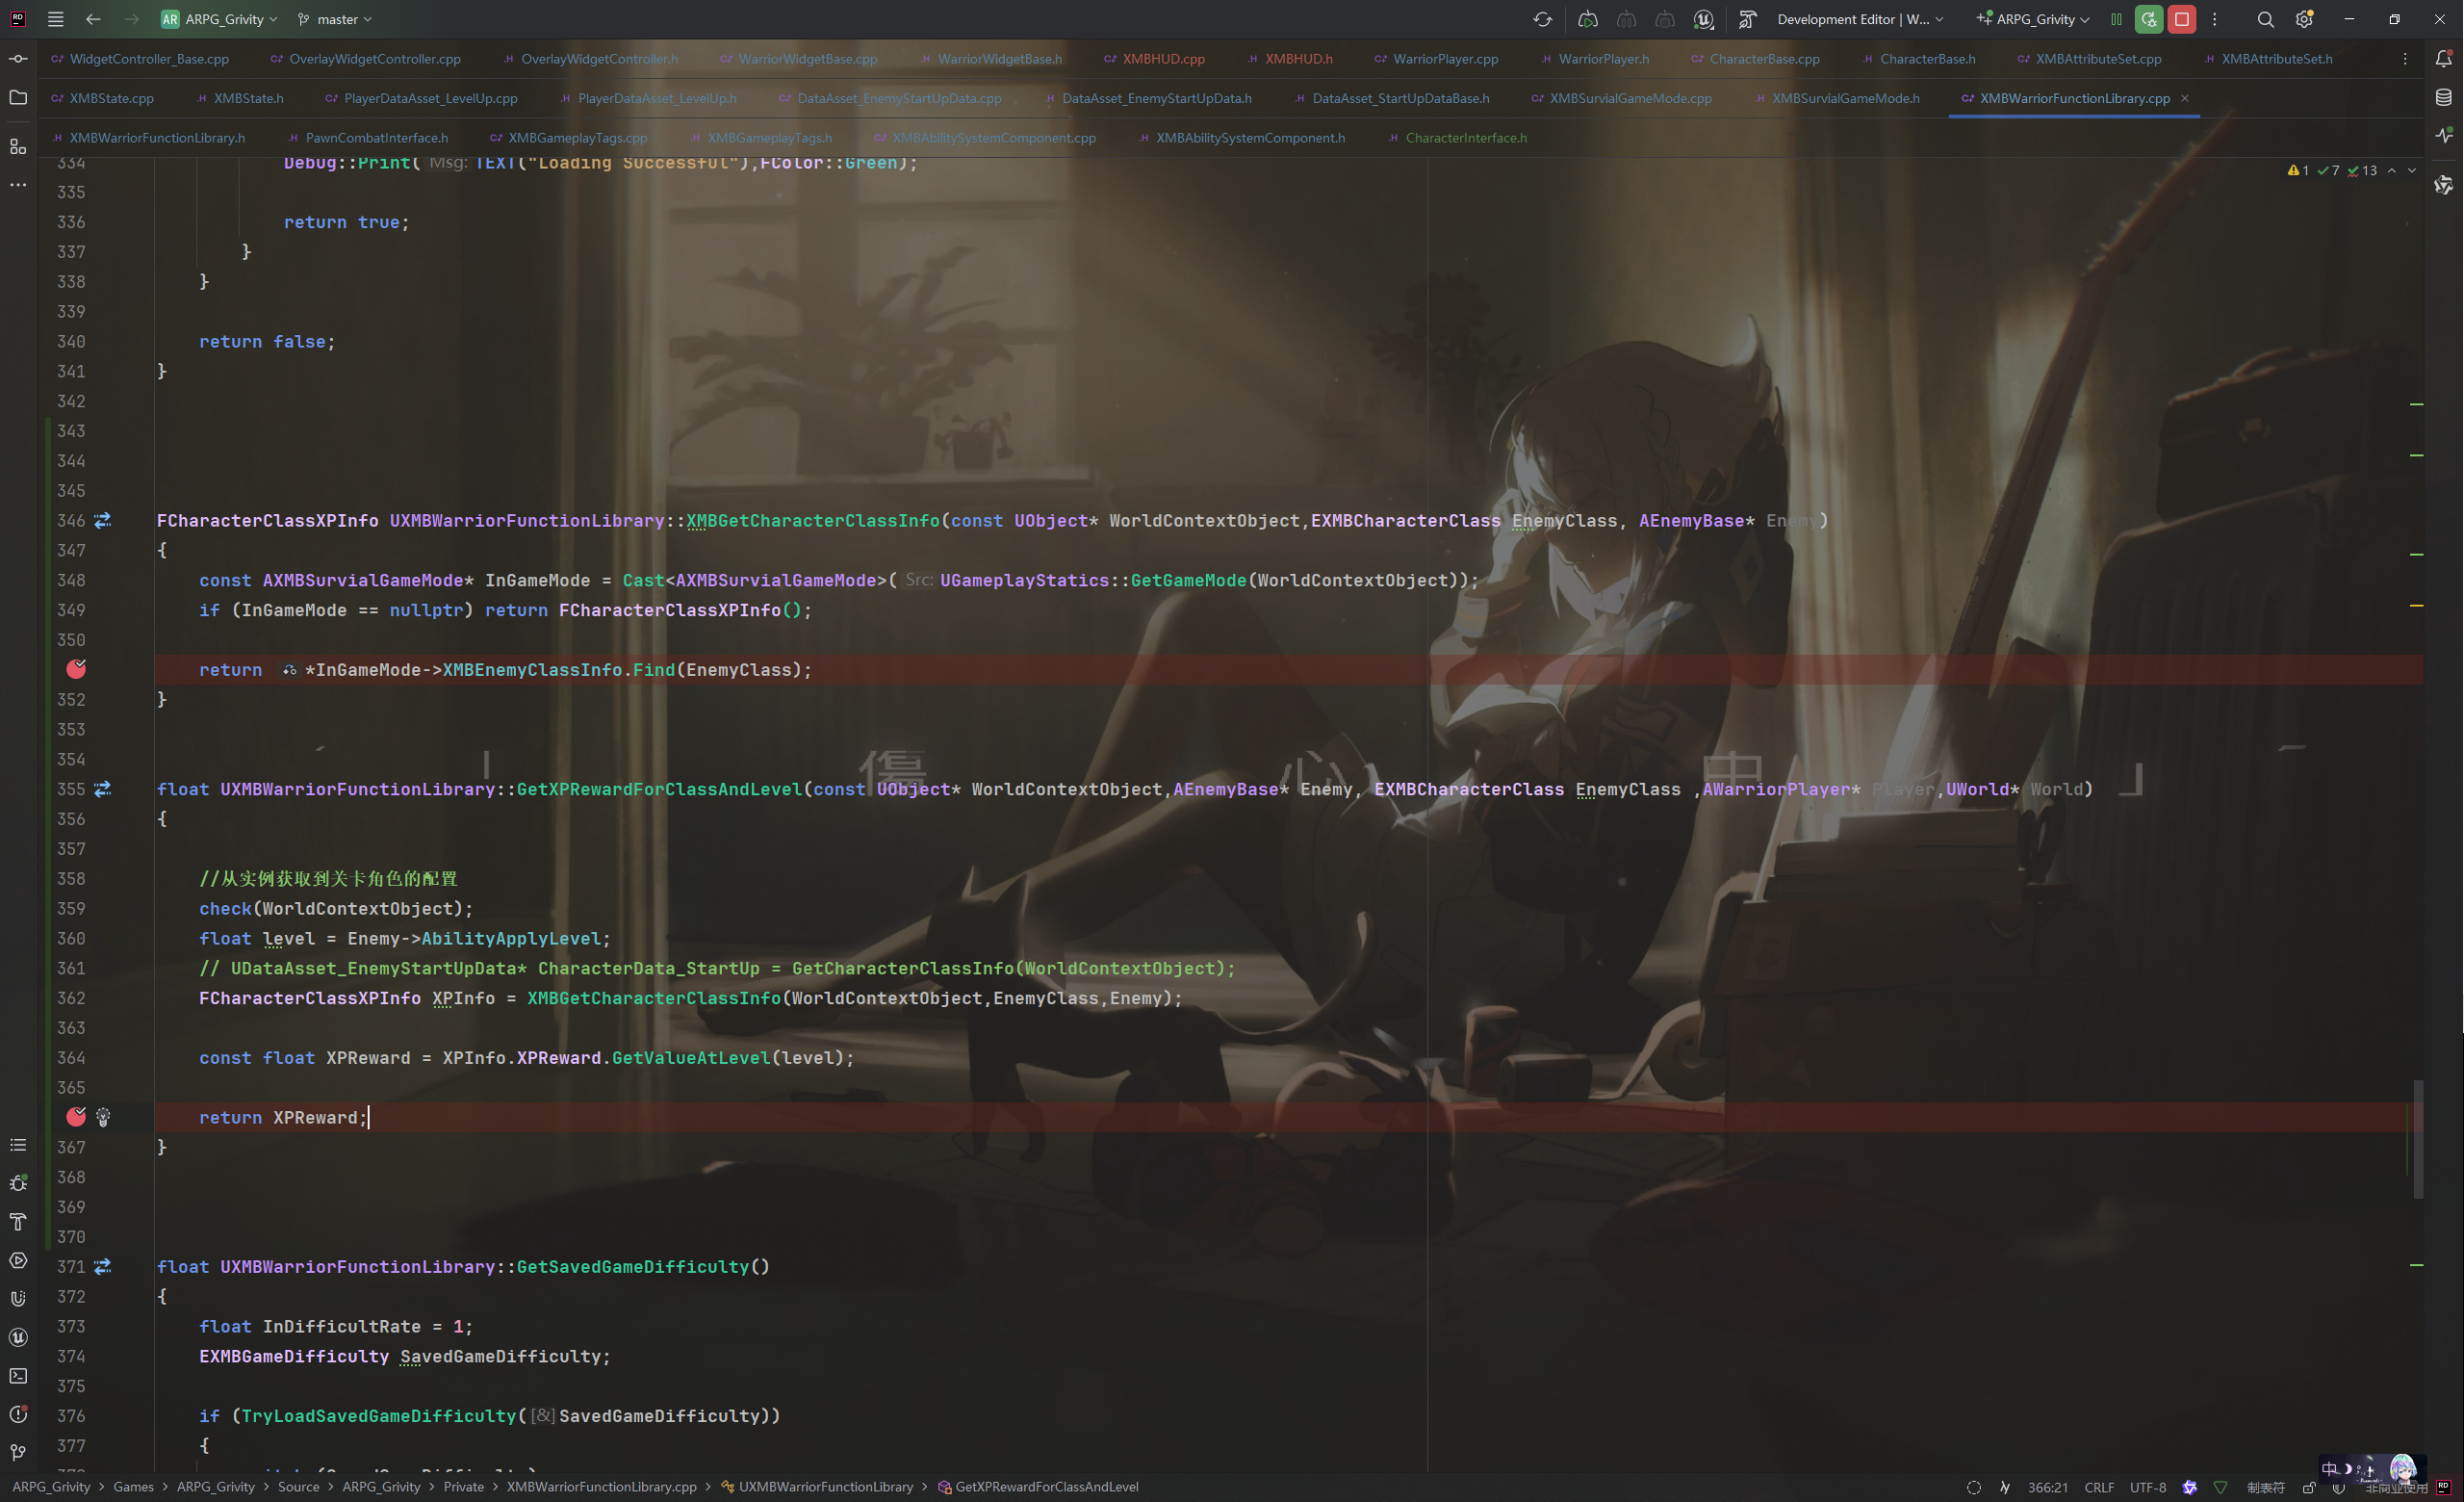2464x1502 pixels.
Task: Click the indent setting in status bar
Action: 2265,1487
